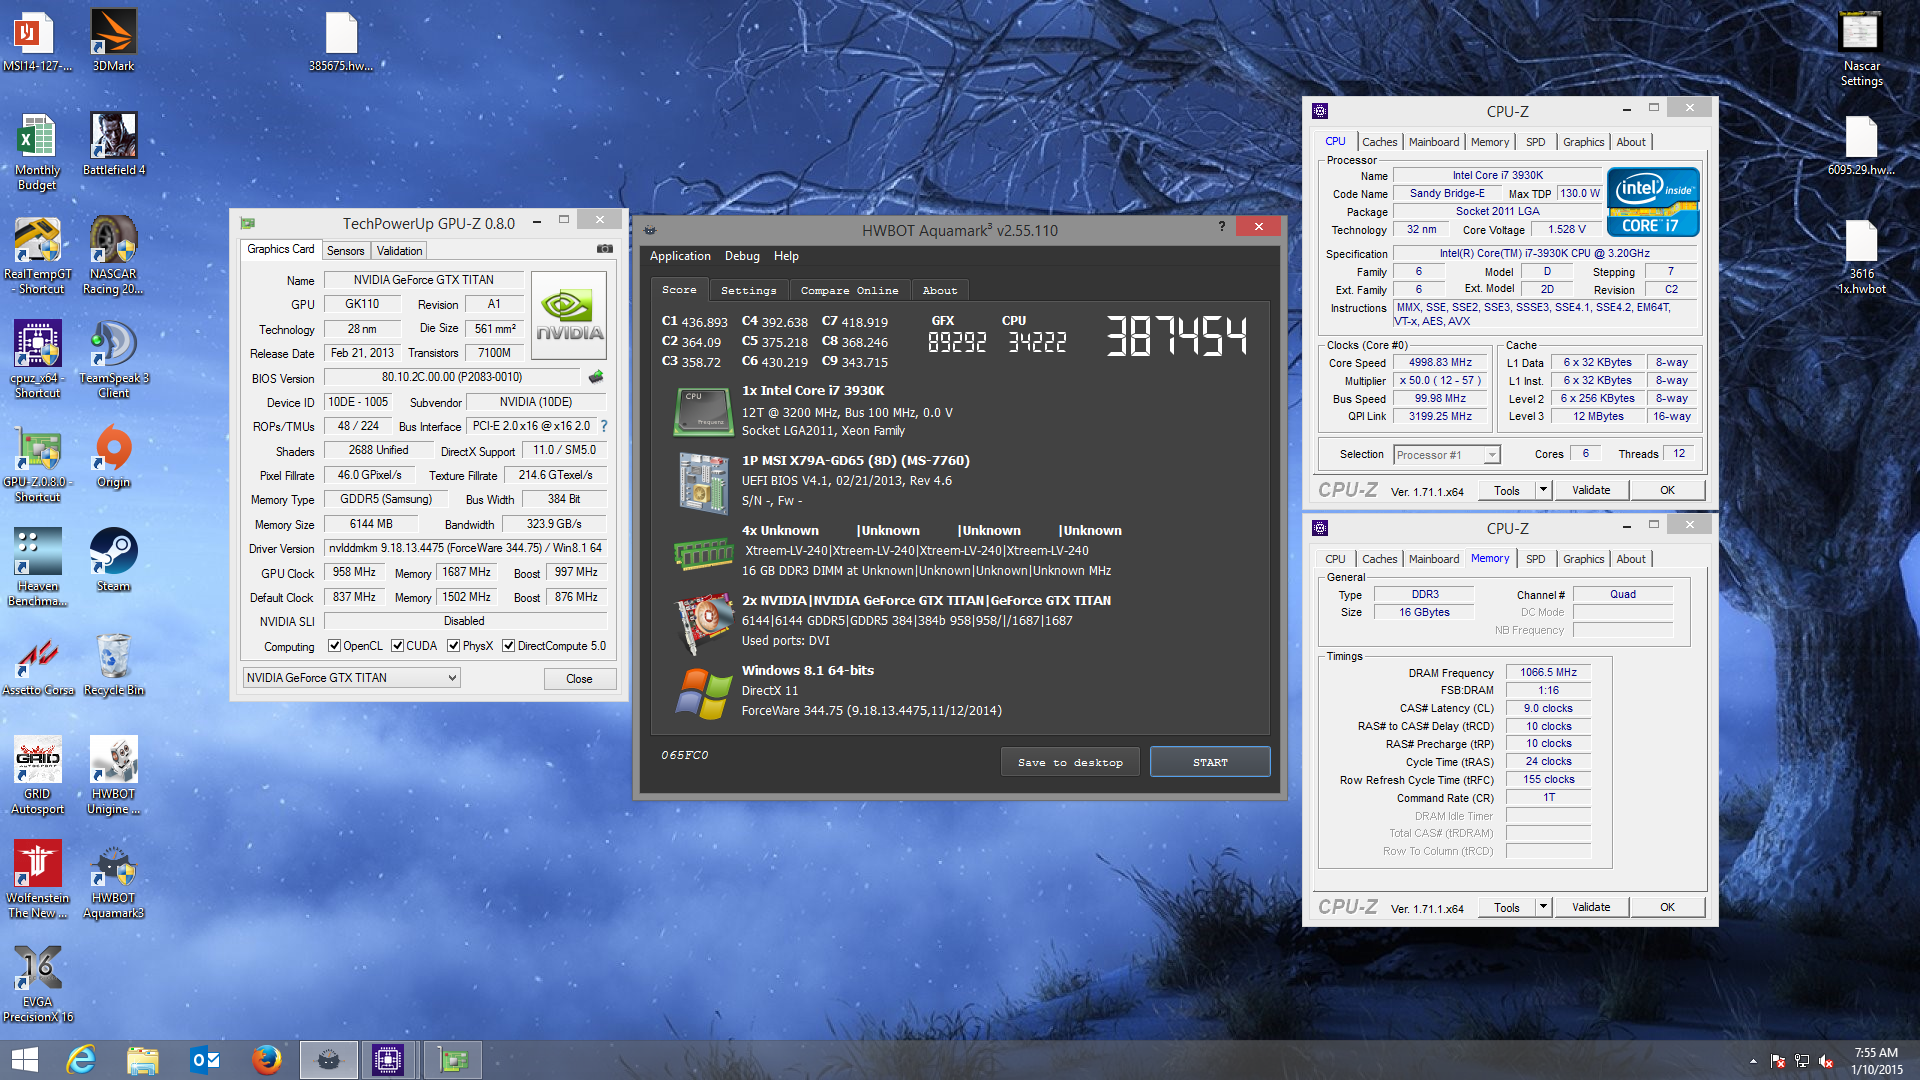Open the HWBOT Unigine desktop icon
Viewport: 1920px width, 1080px height.
click(113, 775)
